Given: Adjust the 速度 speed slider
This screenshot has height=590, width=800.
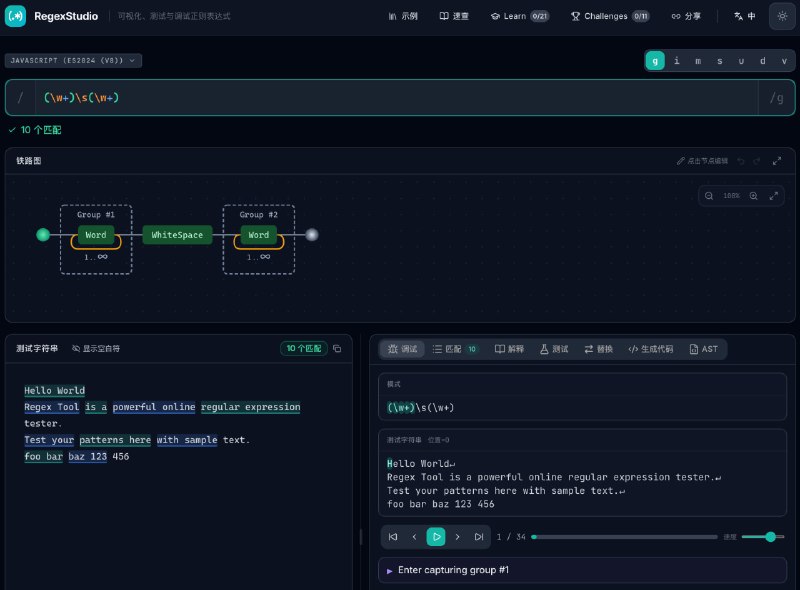Looking at the screenshot, I should pyautogui.click(x=763, y=537).
